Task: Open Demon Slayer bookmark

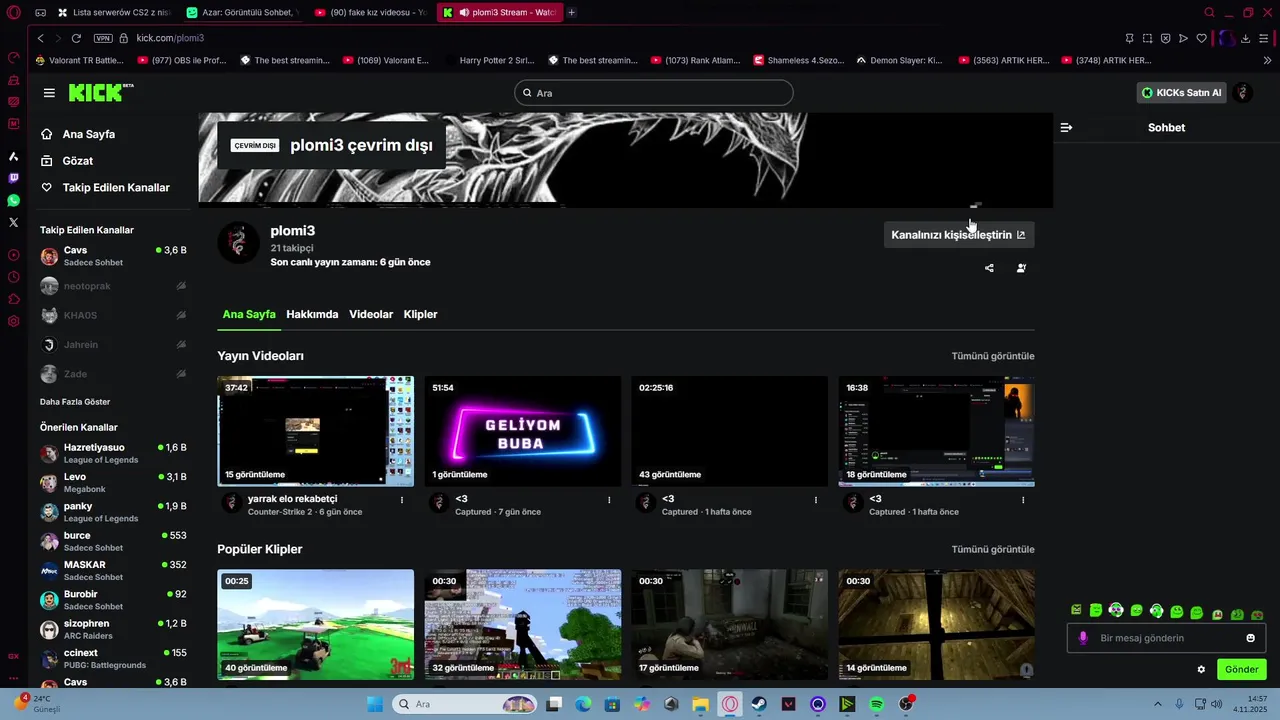Action: point(899,60)
